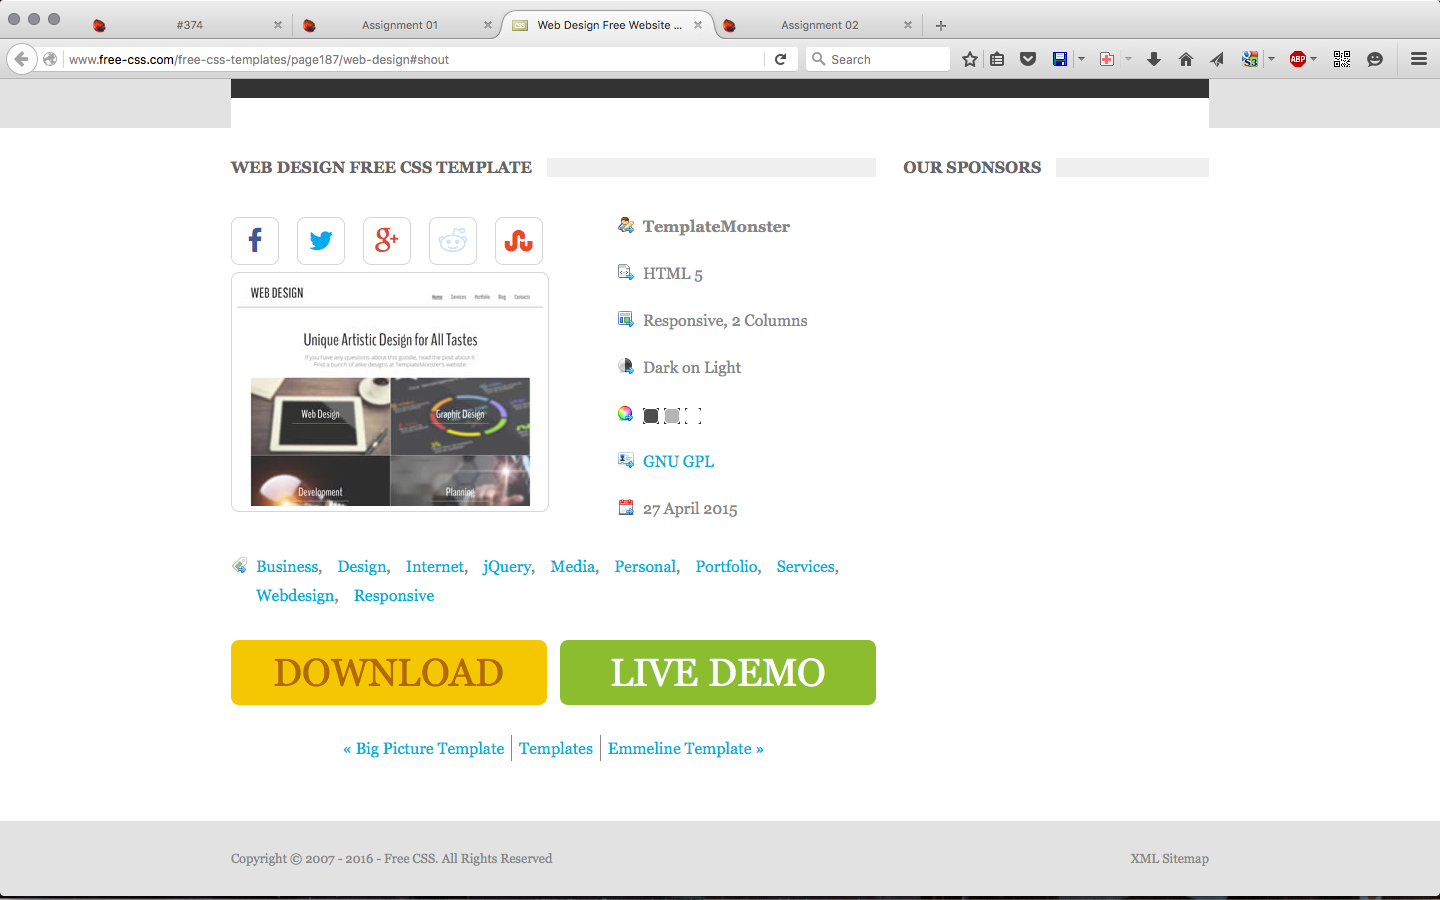Open the Portfolio tag link

tap(726, 566)
